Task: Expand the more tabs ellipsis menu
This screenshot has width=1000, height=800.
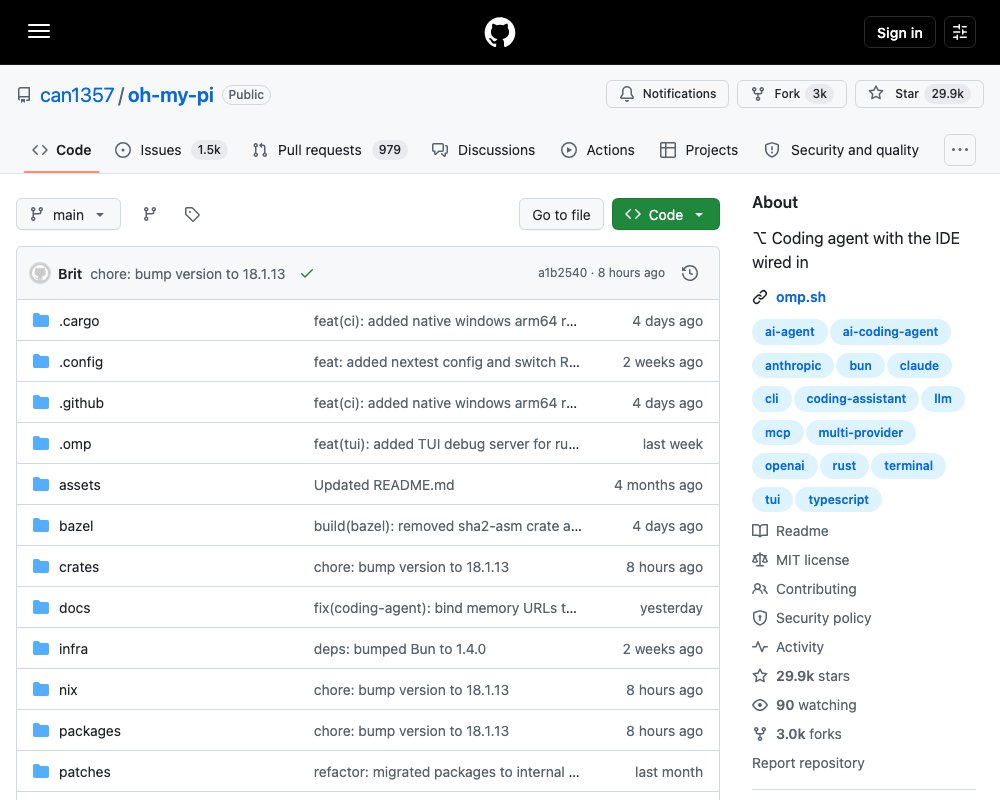Action: tap(960, 150)
